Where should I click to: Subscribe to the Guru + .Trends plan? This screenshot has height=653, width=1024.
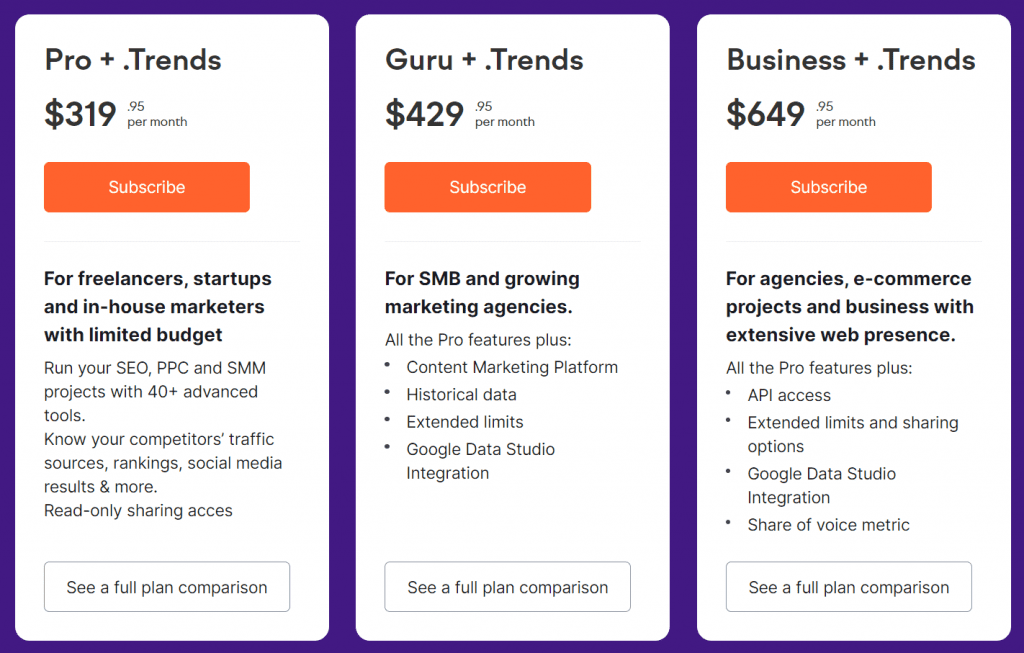point(487,187)
